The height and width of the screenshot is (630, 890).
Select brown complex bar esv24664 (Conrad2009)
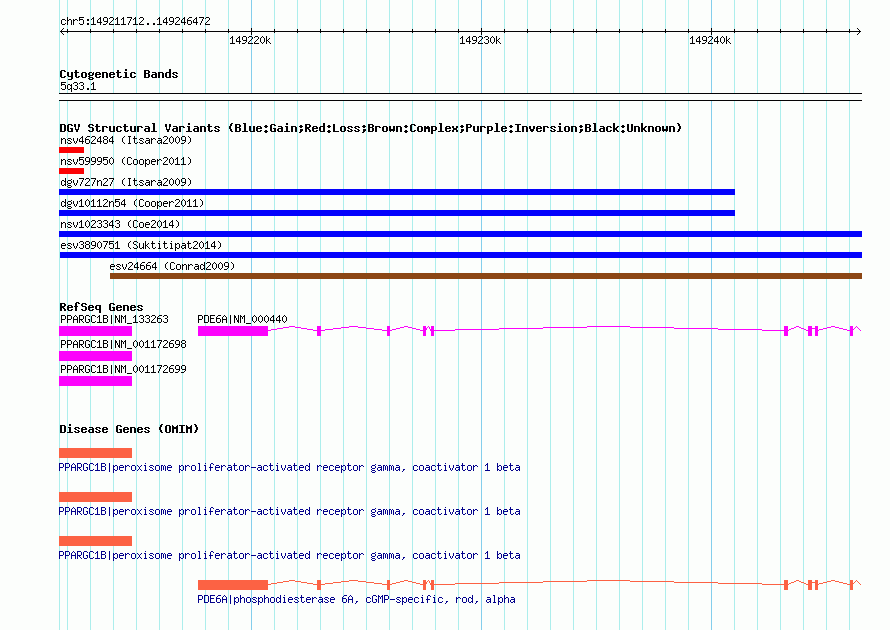tap(486, 276)
